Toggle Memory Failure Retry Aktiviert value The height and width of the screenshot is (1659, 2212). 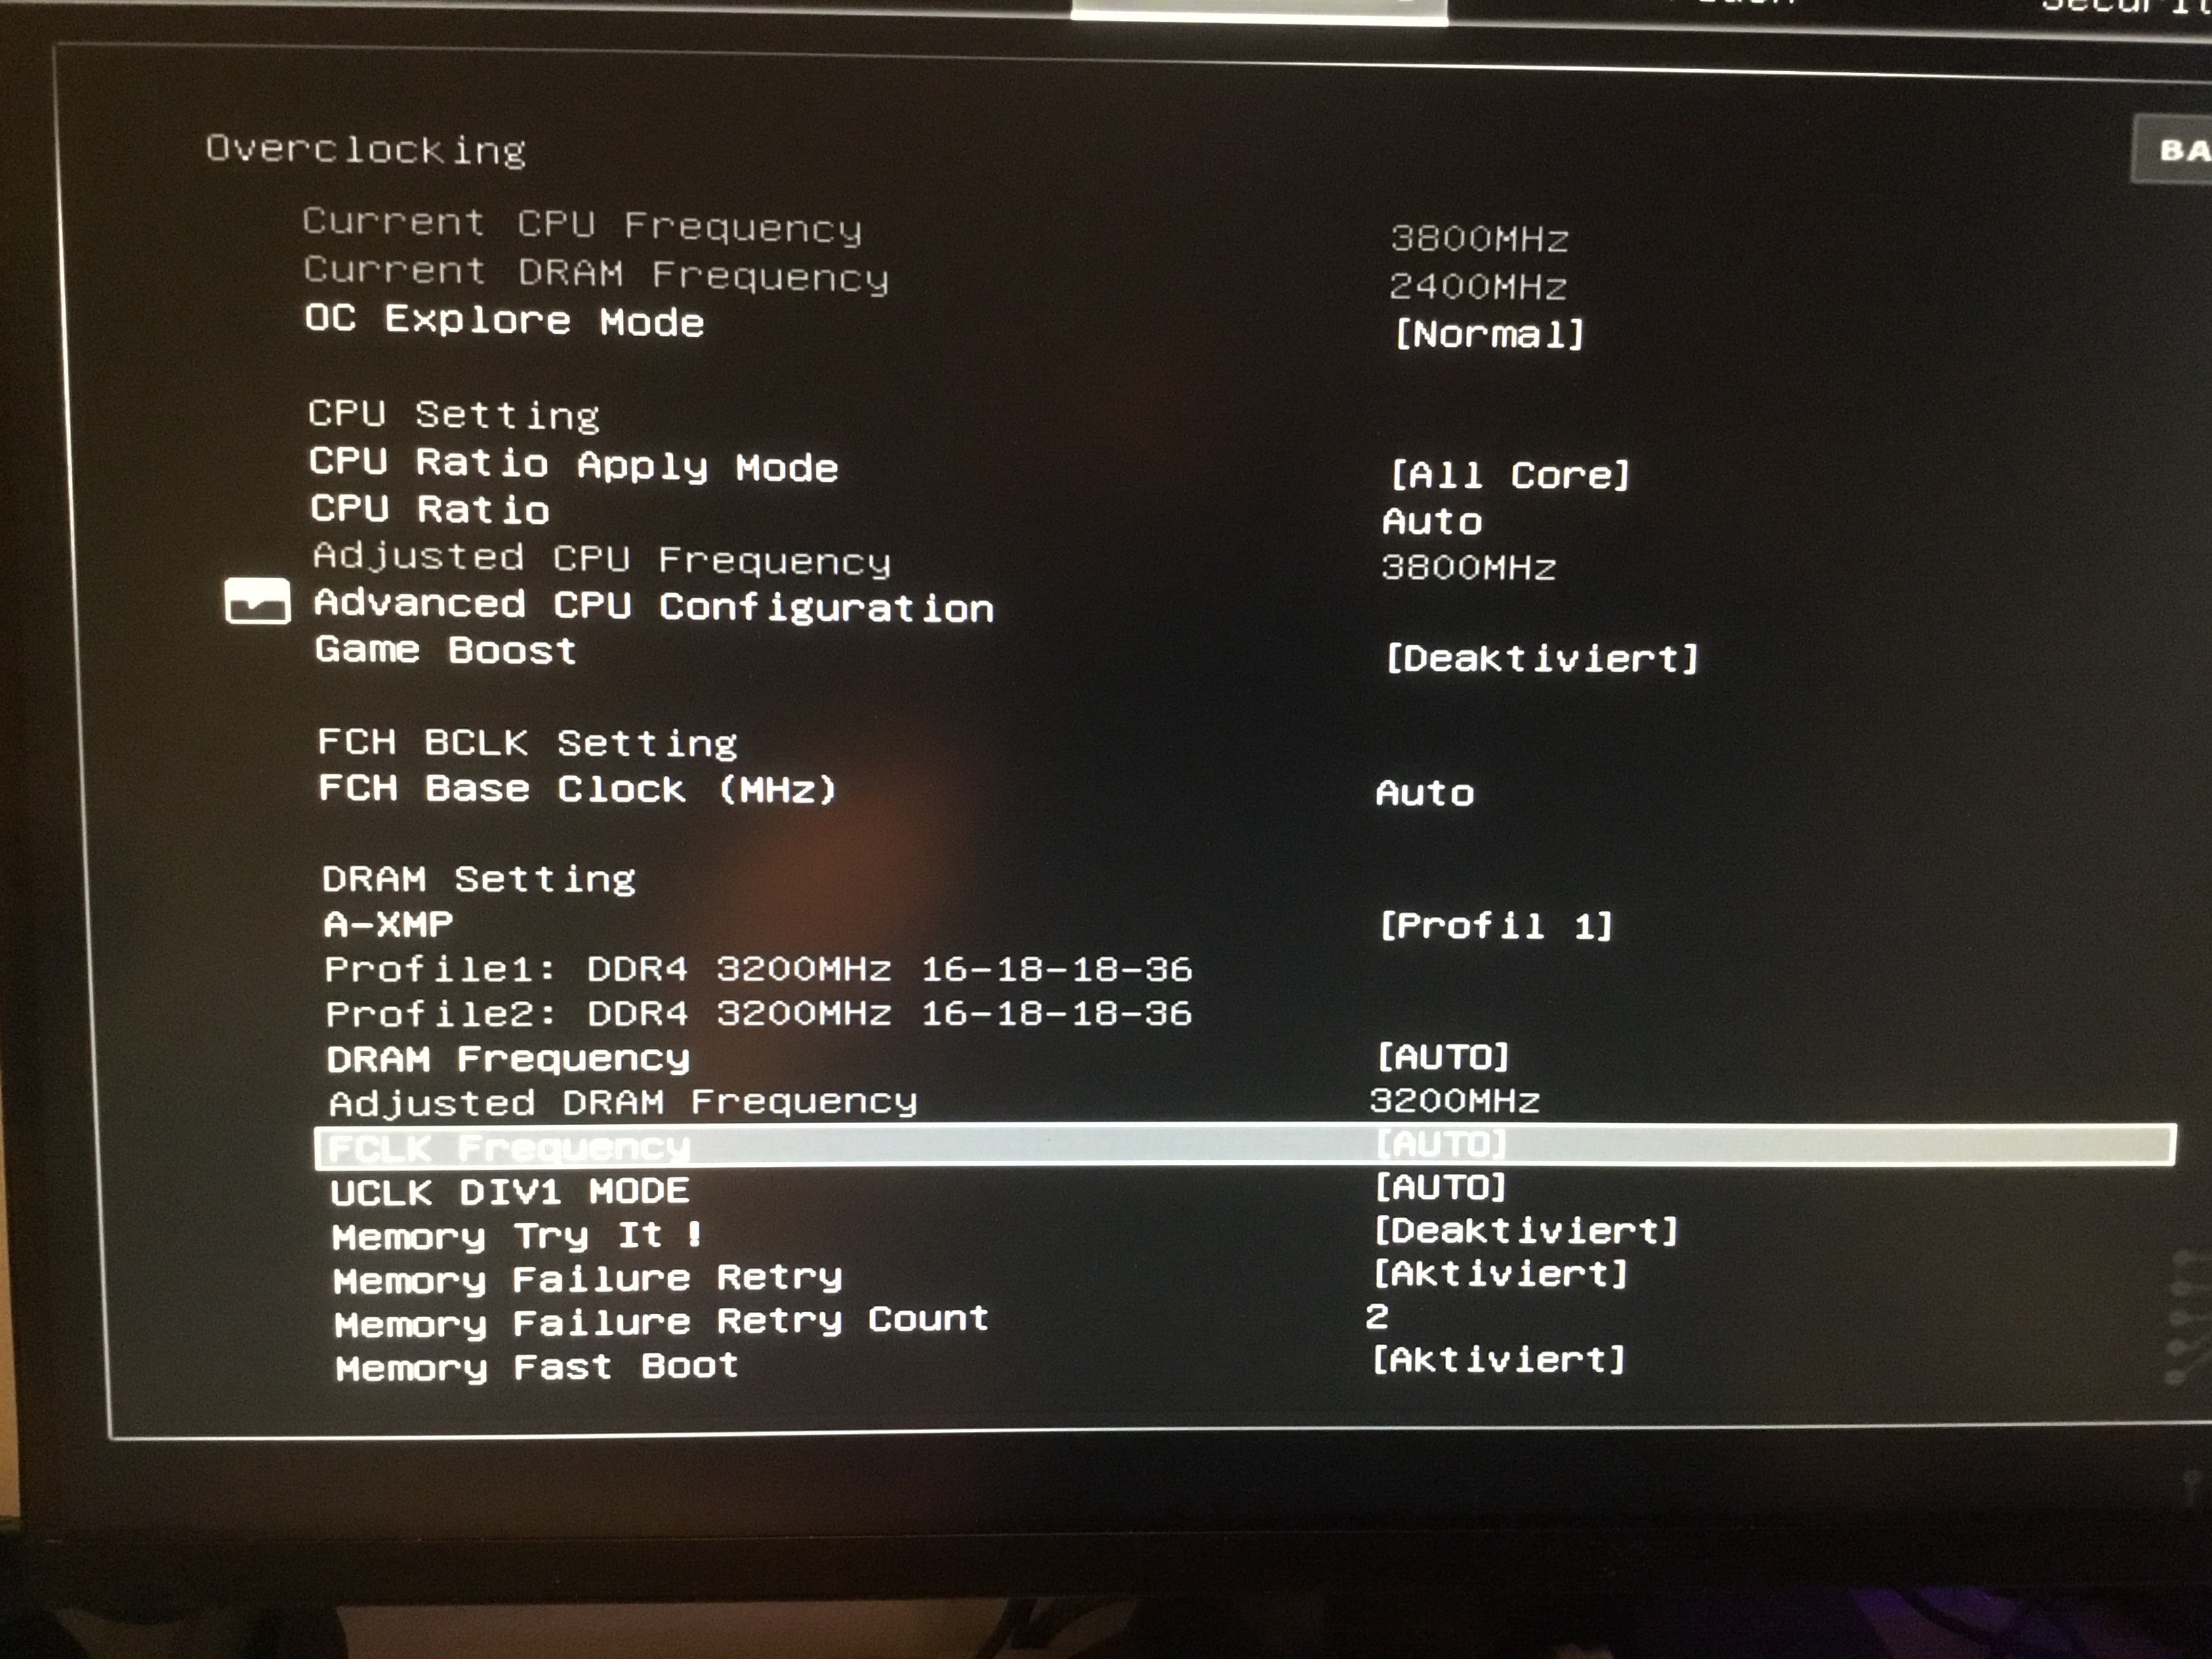1500,1274
